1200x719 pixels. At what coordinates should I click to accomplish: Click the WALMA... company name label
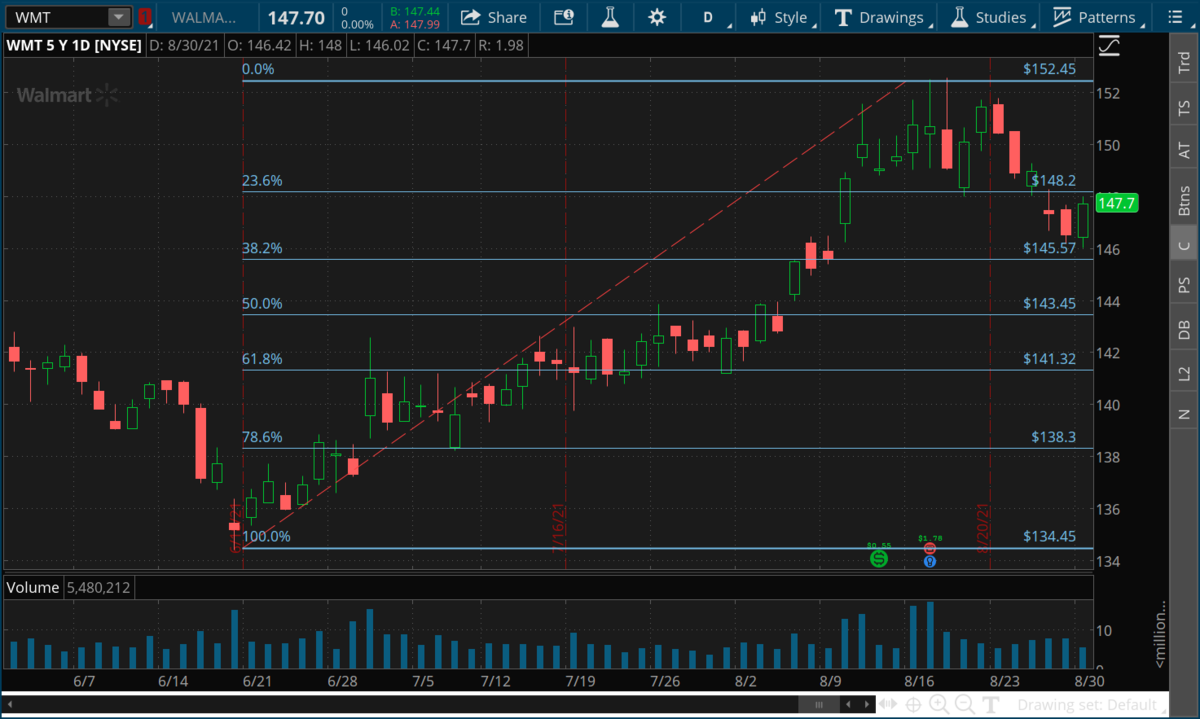(x=205, y=17)
